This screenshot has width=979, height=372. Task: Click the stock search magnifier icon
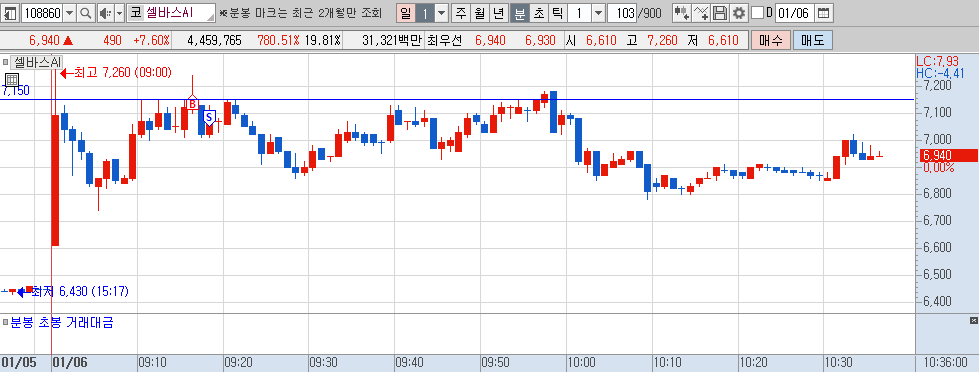point(86,12)
